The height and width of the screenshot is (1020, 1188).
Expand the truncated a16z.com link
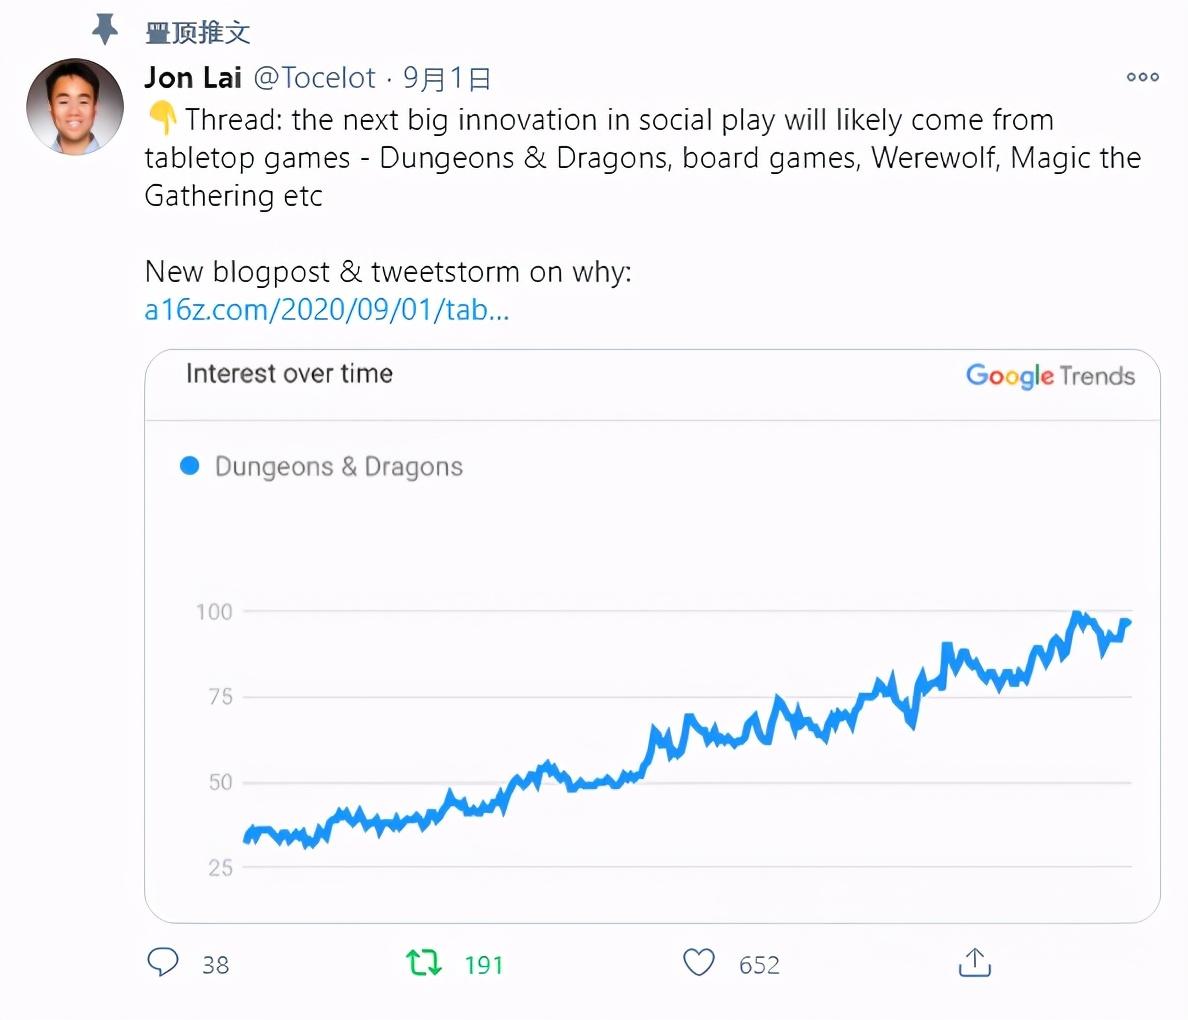pos(326,310)
